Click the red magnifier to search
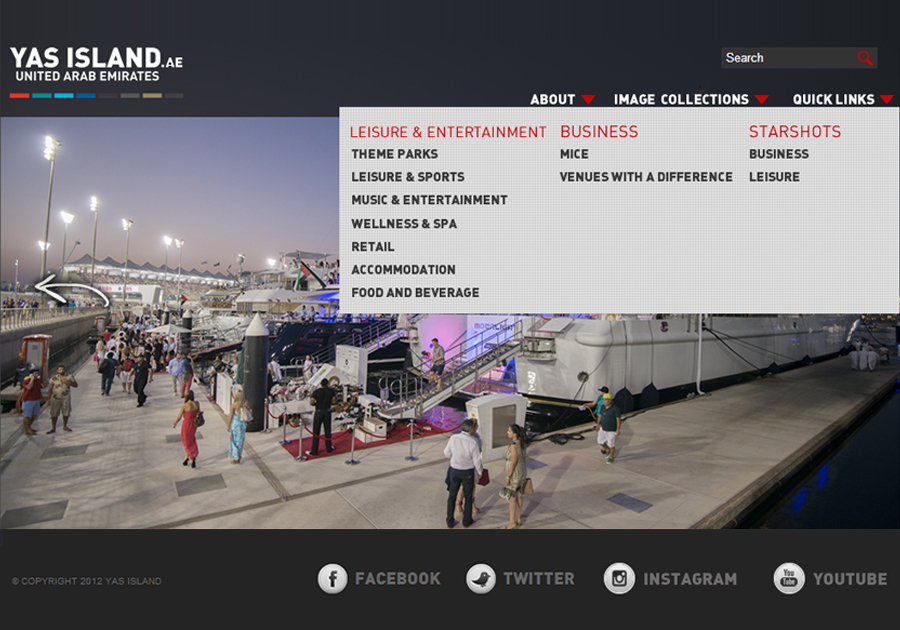Image resolution: width=900 pixels, height=630 pixels. [866, 57]
